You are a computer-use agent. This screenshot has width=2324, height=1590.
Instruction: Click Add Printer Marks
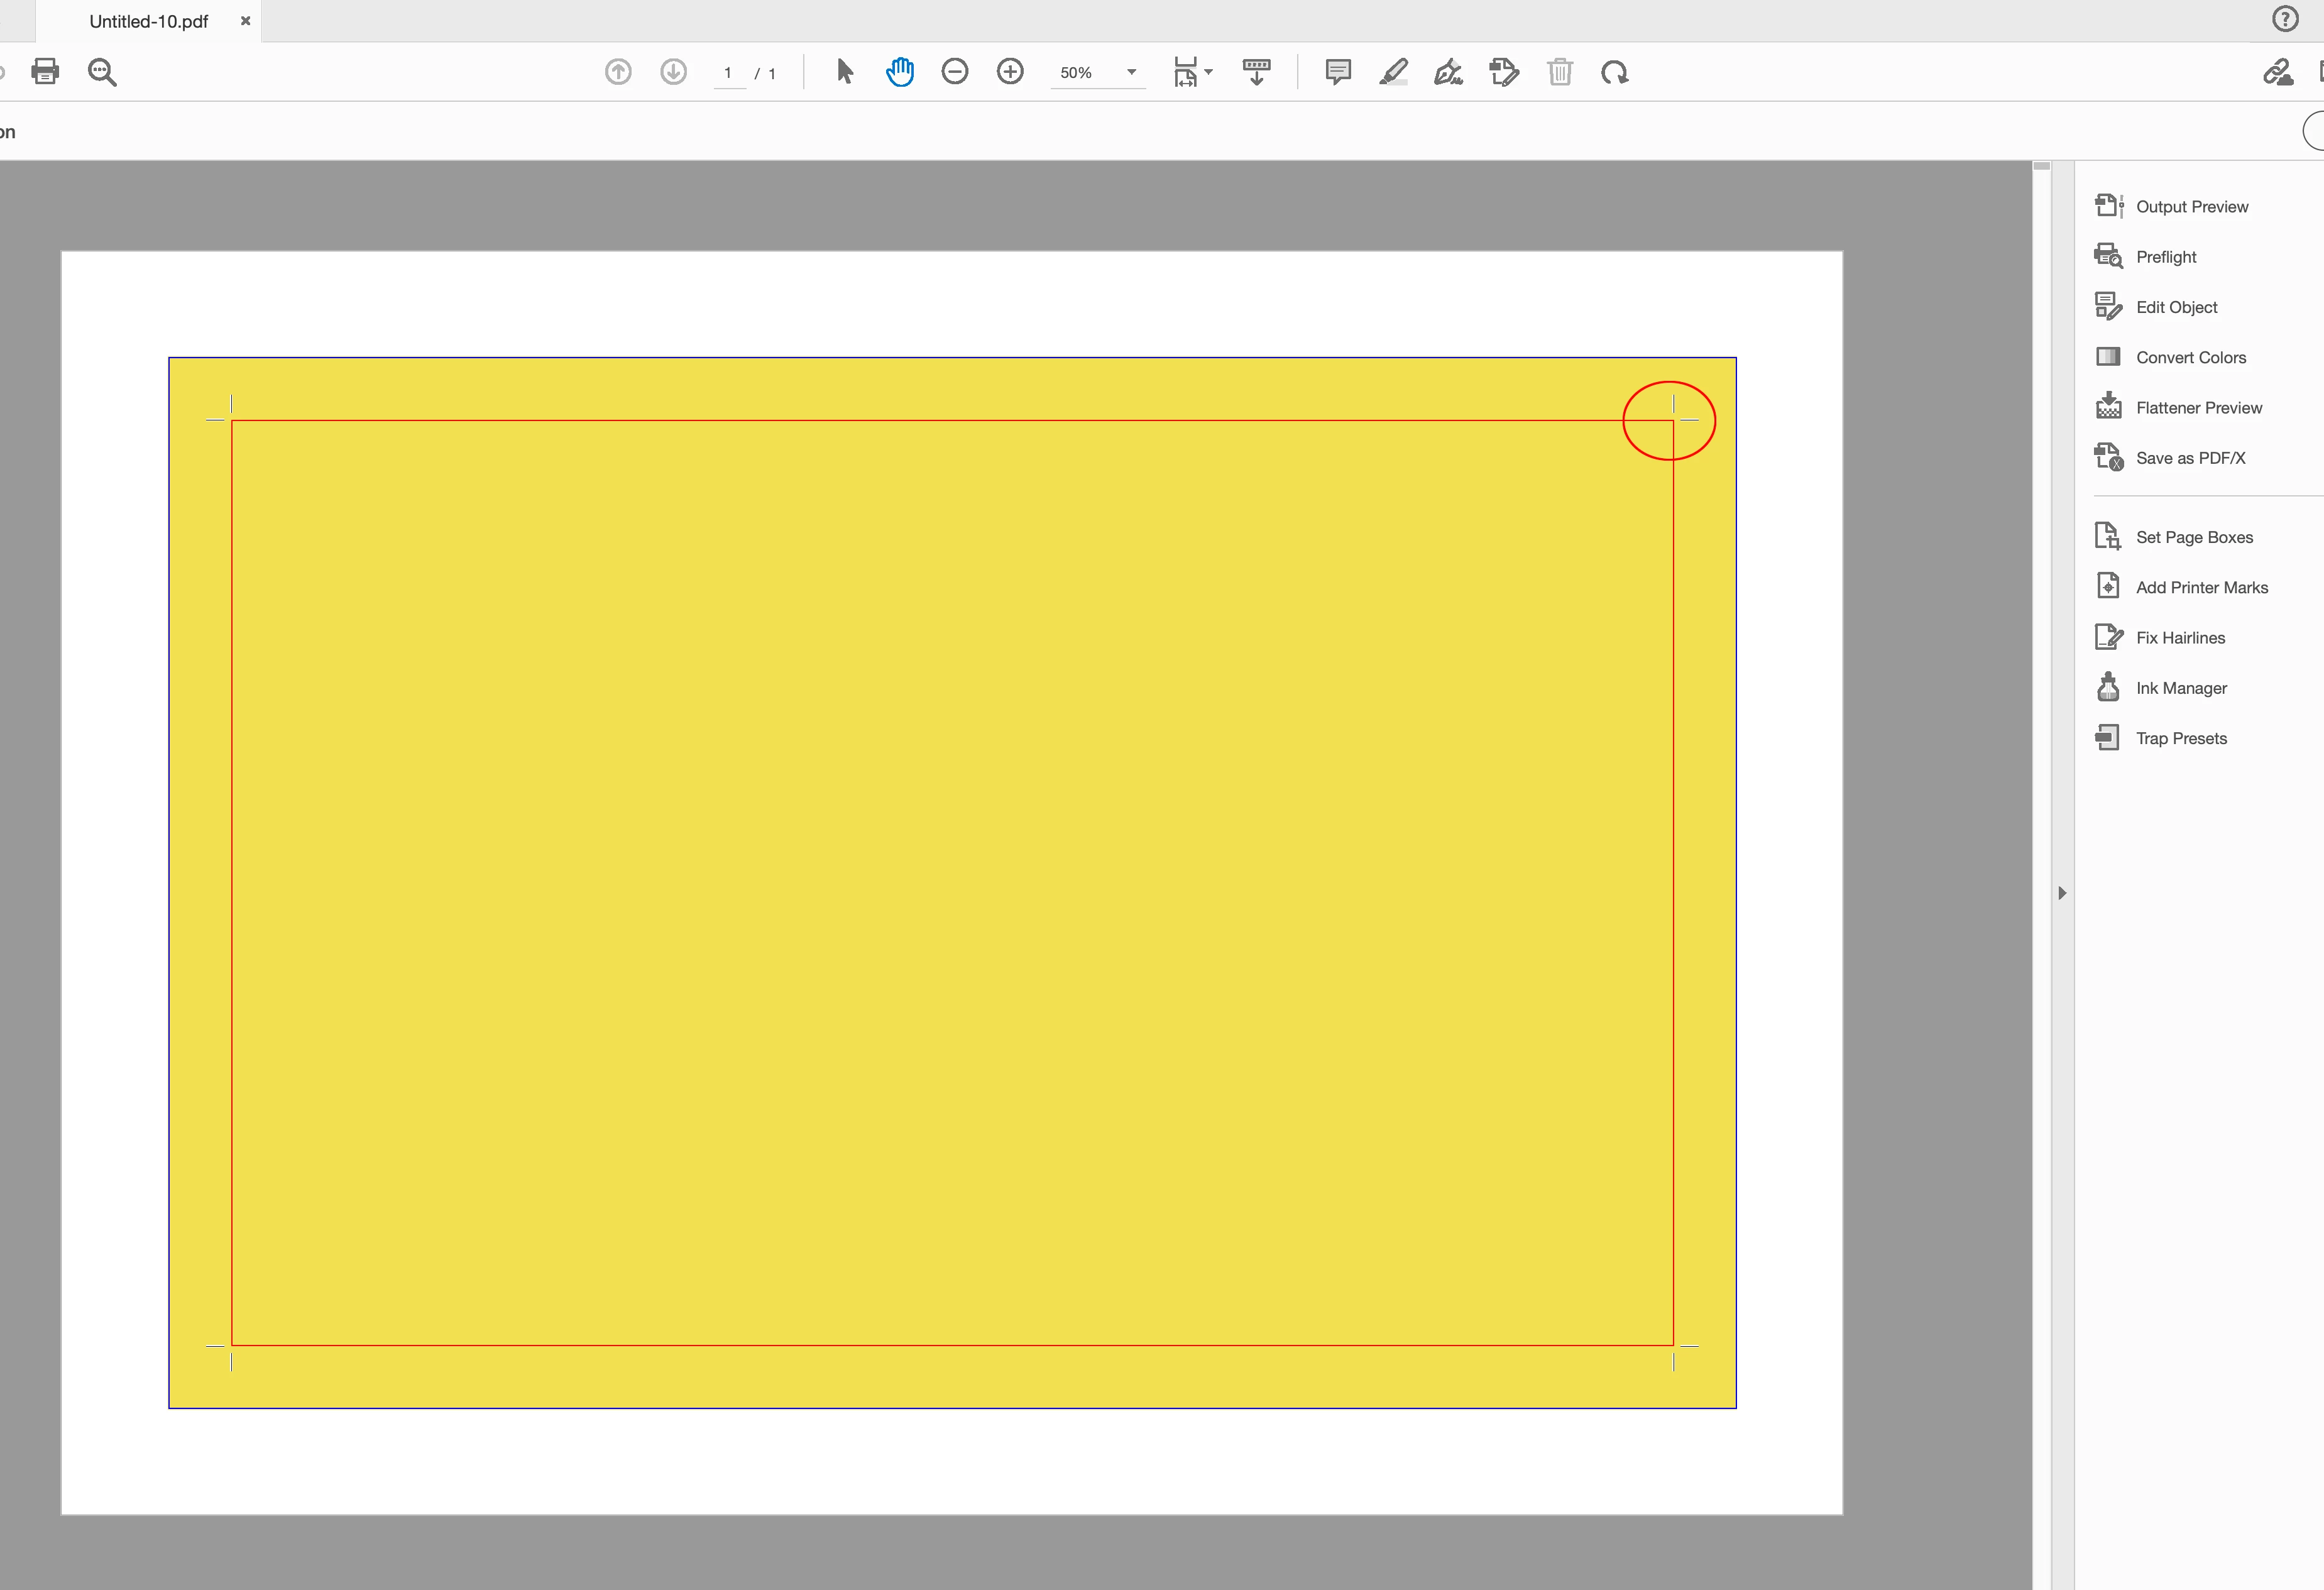tap(2201, 588)
